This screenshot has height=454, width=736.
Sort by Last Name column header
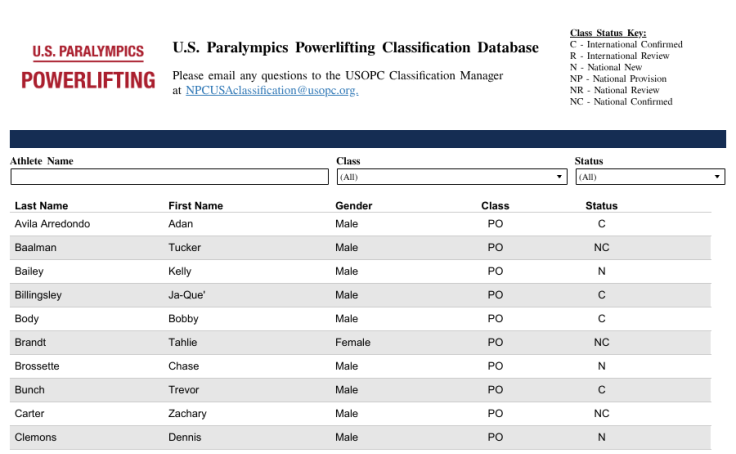coord(41,206)
